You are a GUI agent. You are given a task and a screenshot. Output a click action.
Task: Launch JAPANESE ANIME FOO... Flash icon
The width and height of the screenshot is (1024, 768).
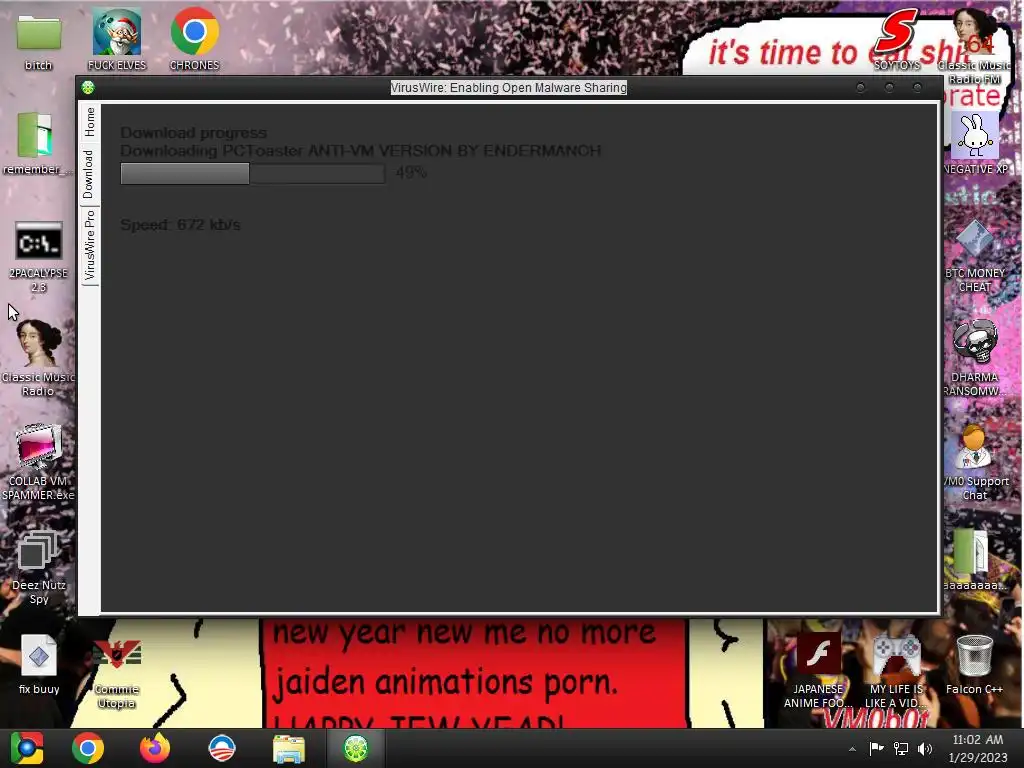(818, 671)
